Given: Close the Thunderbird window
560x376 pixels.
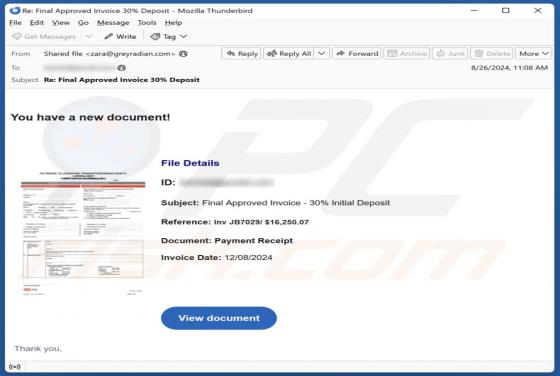Looking at the screenshot, I should tap(538, 10).
